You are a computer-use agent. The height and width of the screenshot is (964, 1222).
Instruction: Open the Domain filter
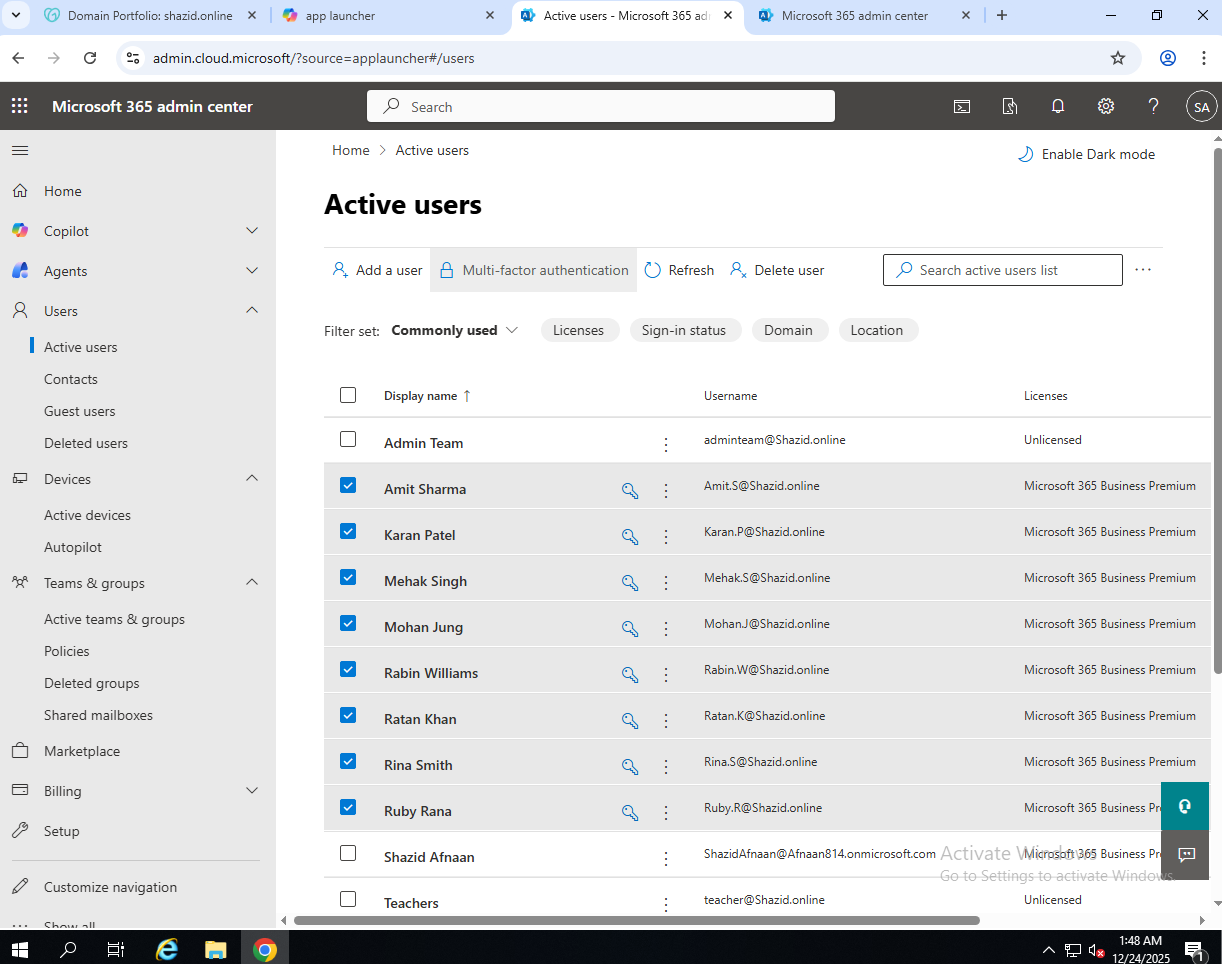coord(788,330)
